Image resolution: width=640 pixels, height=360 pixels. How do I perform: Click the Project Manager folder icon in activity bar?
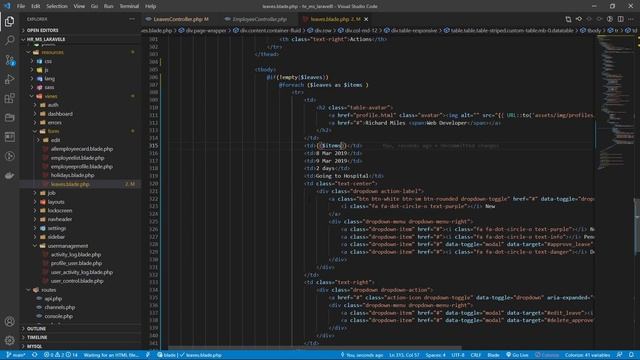pos(9,118)
